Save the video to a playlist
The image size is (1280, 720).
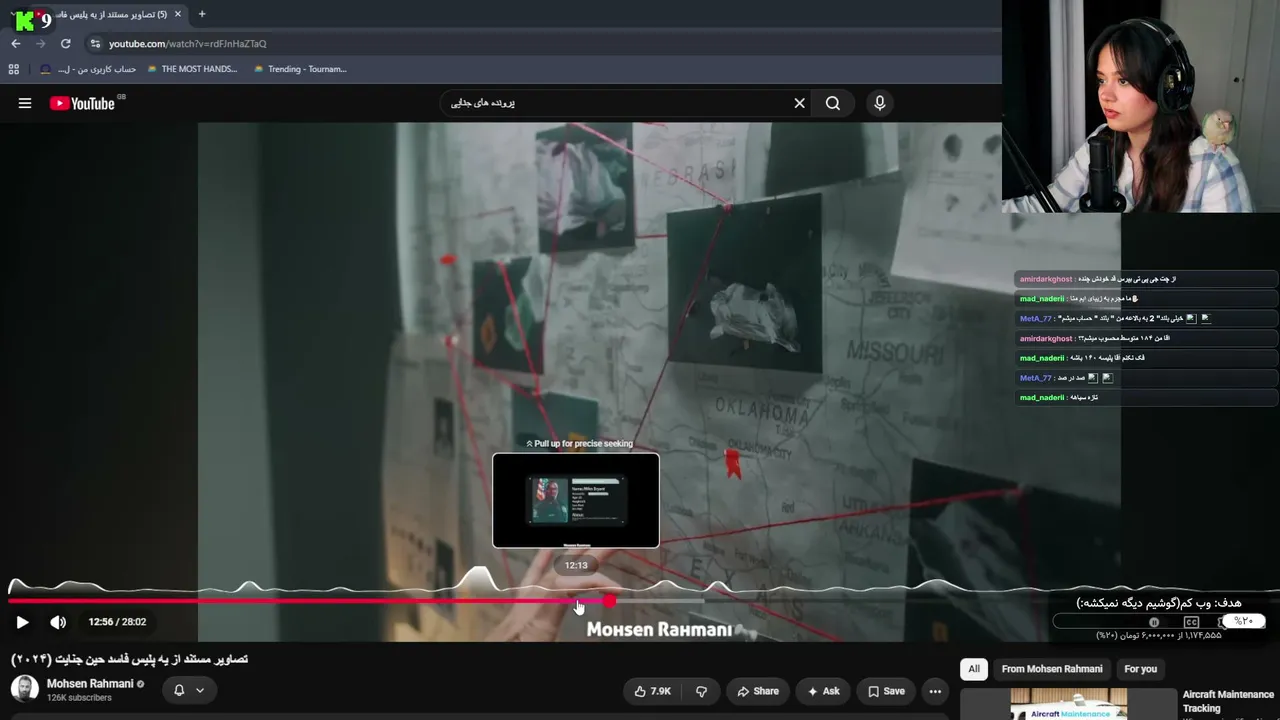886,691
